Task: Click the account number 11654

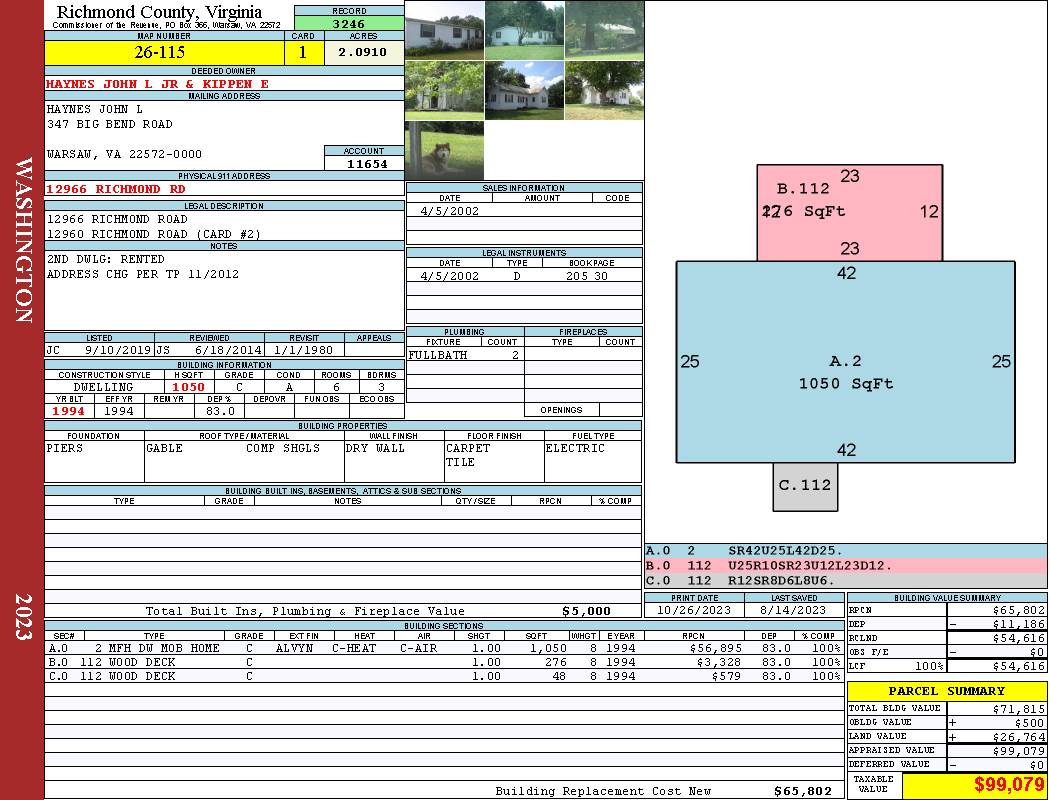Action: coord(364,163)
